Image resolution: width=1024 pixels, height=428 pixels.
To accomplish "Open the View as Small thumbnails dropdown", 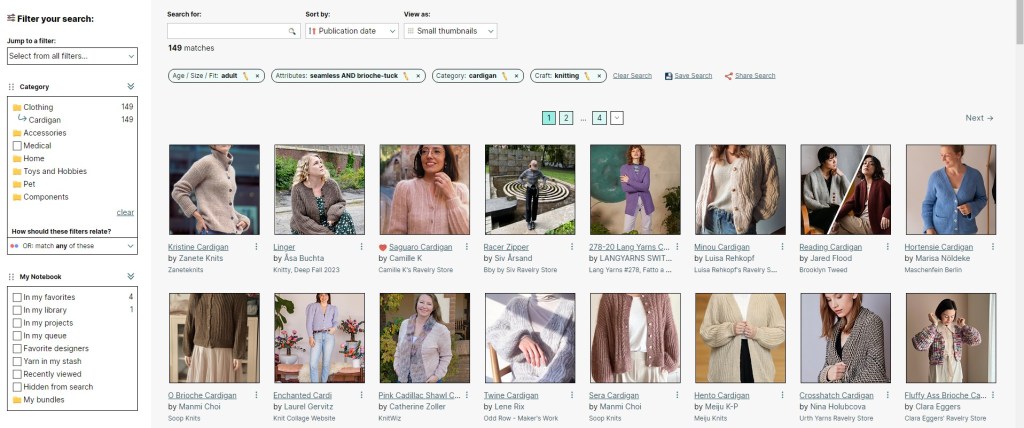I will [x=451, y=31].
